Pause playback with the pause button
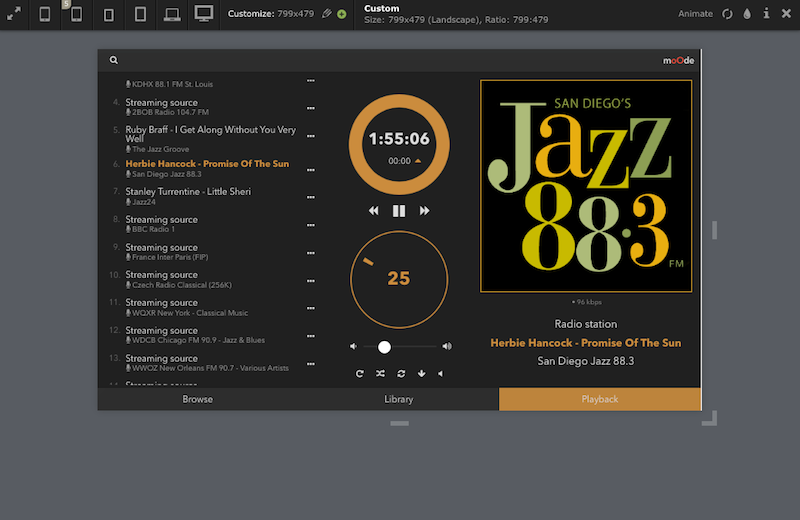 click(x=399, y=211)
